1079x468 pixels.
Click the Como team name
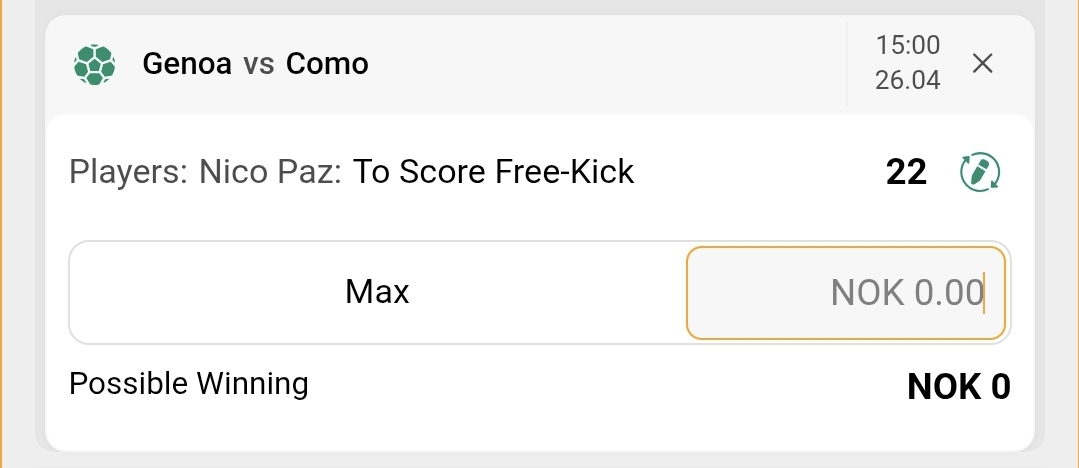(x=327, y=65)
